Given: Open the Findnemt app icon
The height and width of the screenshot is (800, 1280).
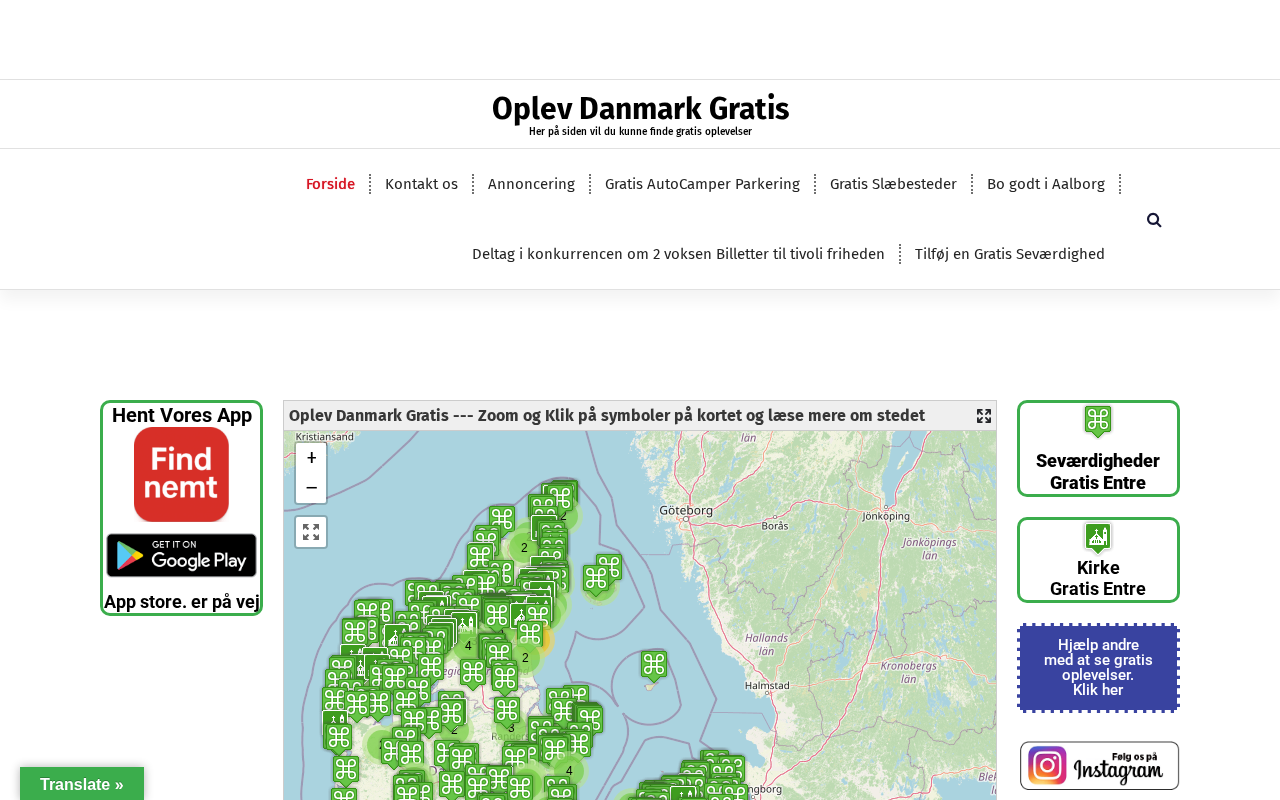Looking at the screenshot, I should point(181,474).
